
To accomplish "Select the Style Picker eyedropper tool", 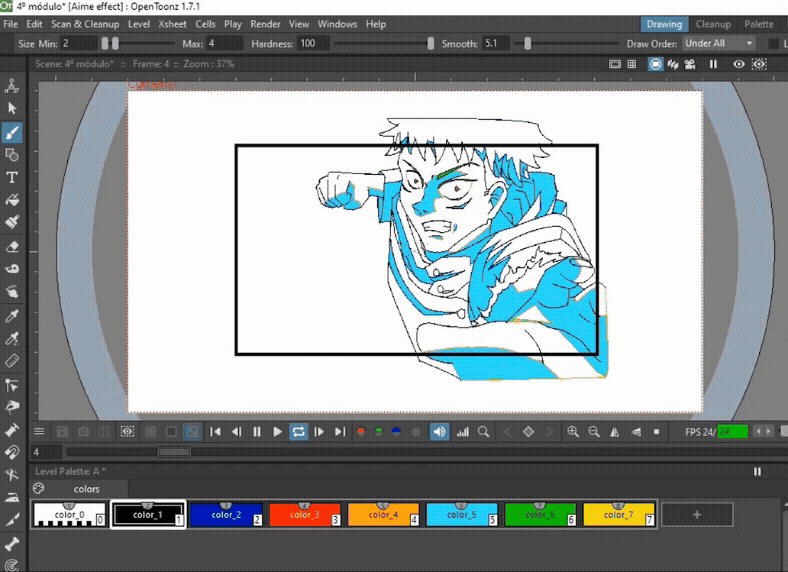I will [12, 315].
